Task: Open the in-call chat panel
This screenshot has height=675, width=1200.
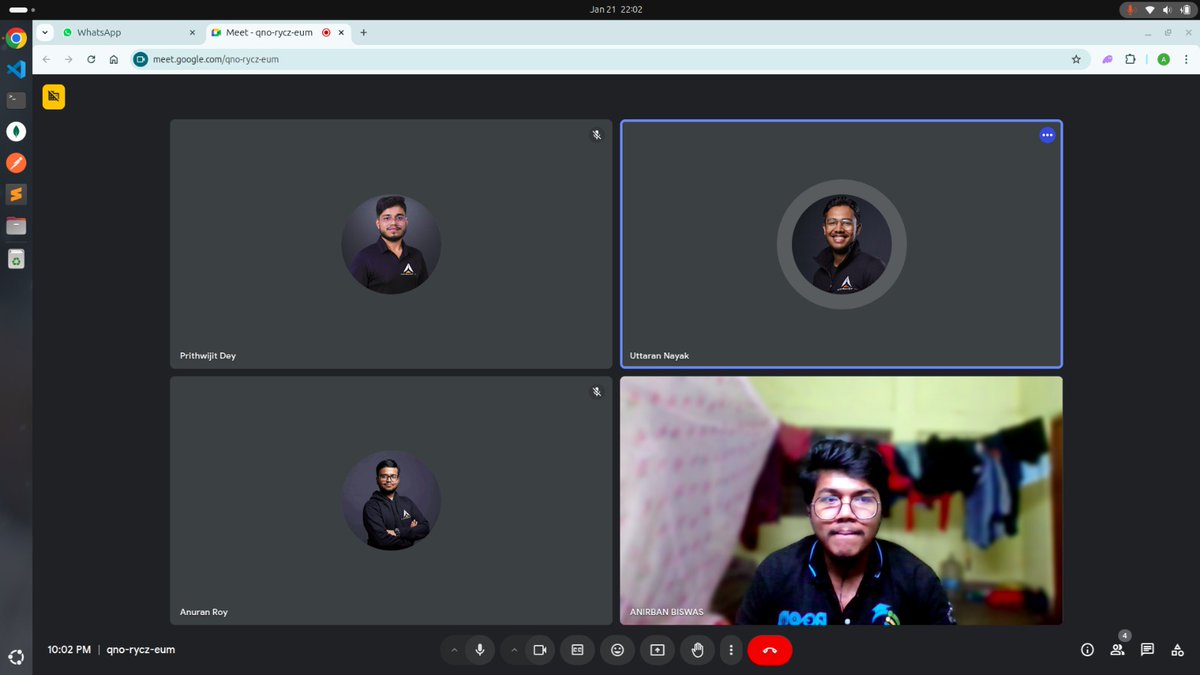Action: click(1147, 650)
